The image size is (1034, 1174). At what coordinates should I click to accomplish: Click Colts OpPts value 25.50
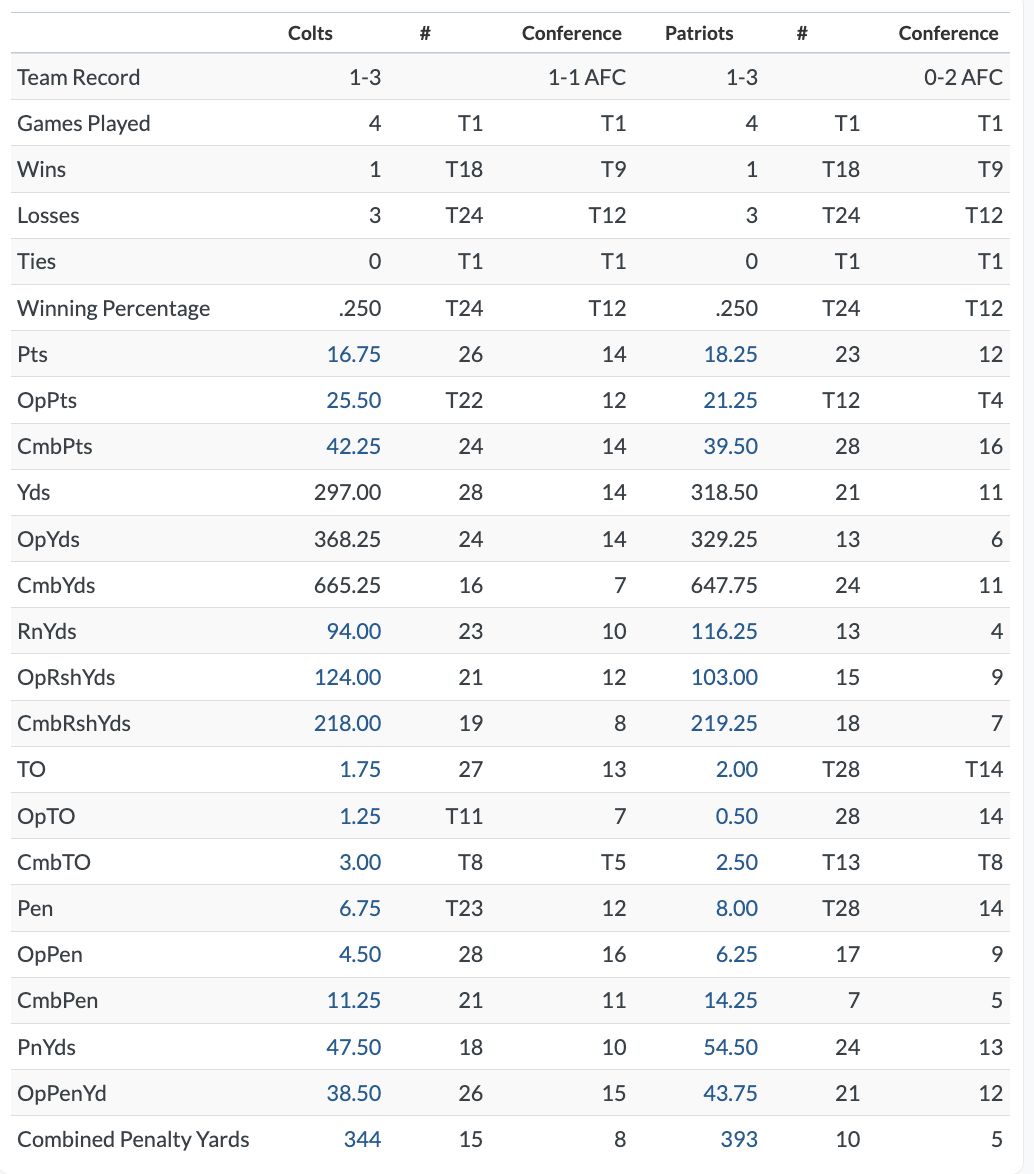(x=353, y=400)
